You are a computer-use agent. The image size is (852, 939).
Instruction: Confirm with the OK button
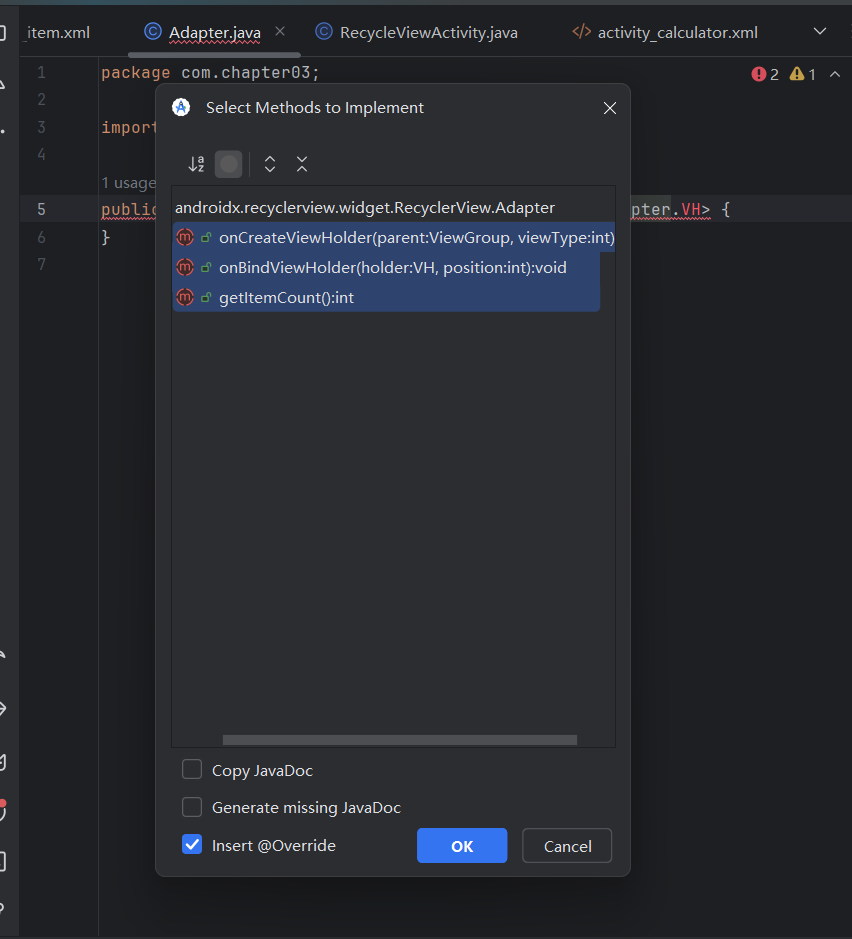pos(462,846)
